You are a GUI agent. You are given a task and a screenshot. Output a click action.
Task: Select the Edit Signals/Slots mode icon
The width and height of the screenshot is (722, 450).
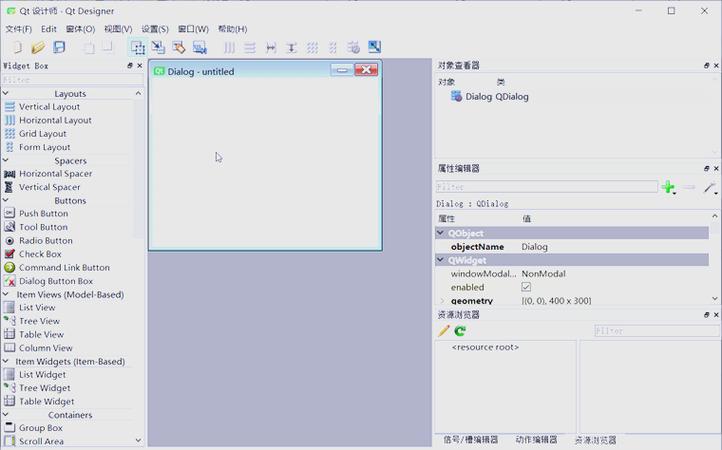pos(158,47)
